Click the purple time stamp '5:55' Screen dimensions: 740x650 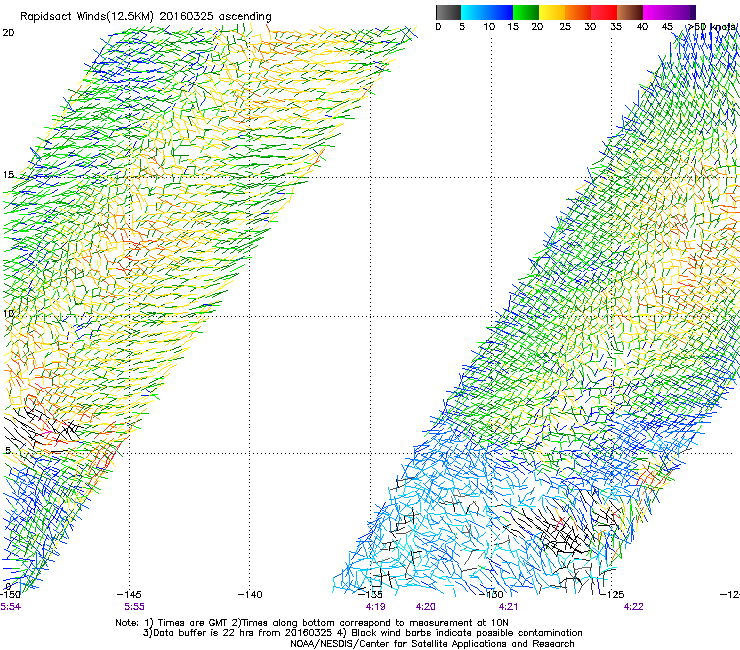click(134, 607)
